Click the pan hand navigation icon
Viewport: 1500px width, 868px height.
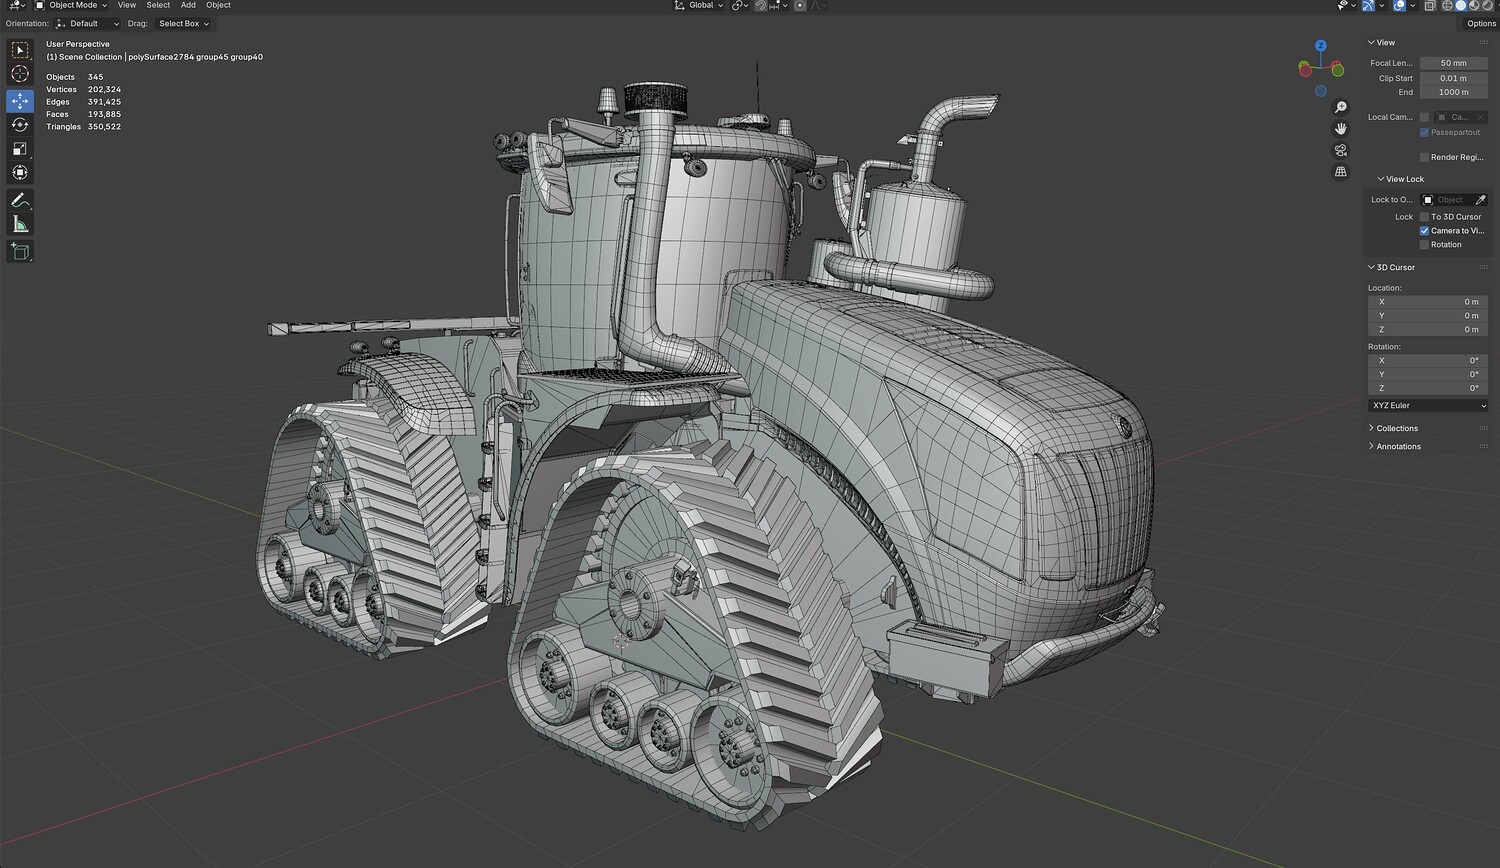click(x=1341, y=129)
